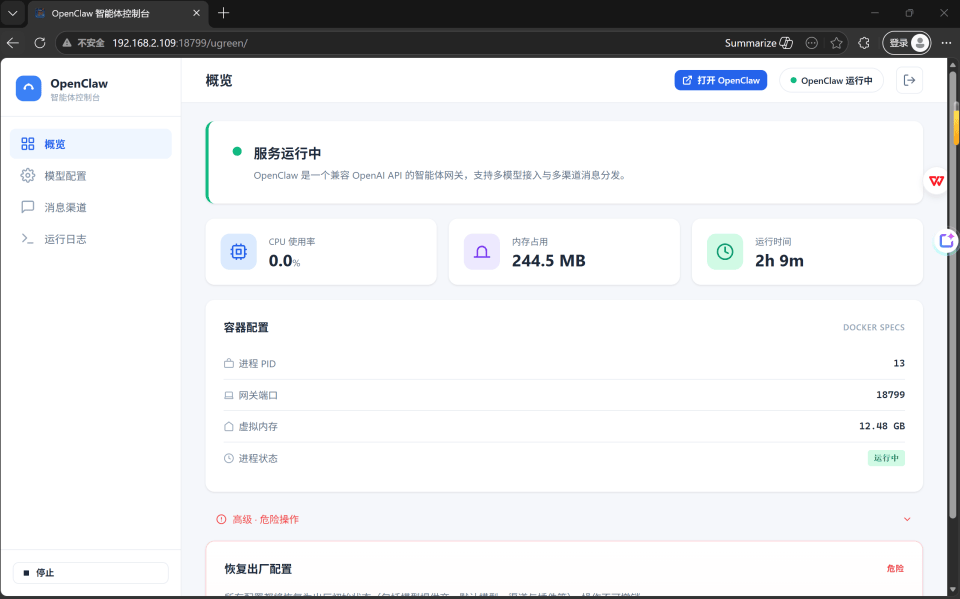The width and height of the screenshot is (960, 599).
Task: Click the PID value 13
Action: (x=899, y=363)
